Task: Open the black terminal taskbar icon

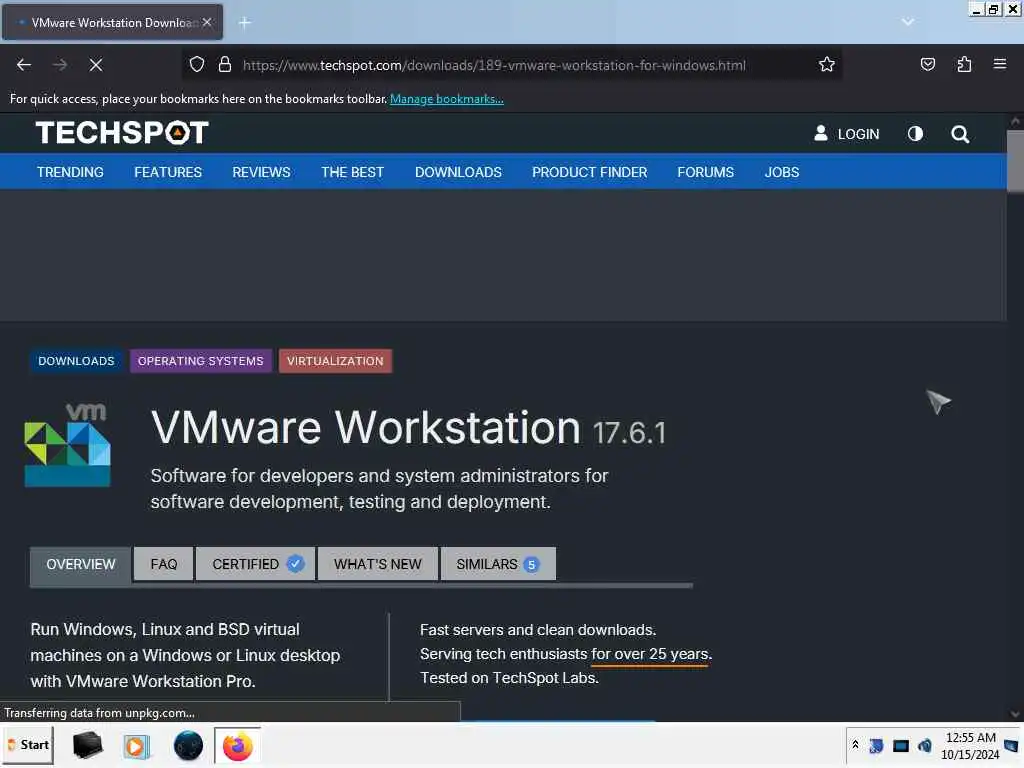Action: coord(87,745)
